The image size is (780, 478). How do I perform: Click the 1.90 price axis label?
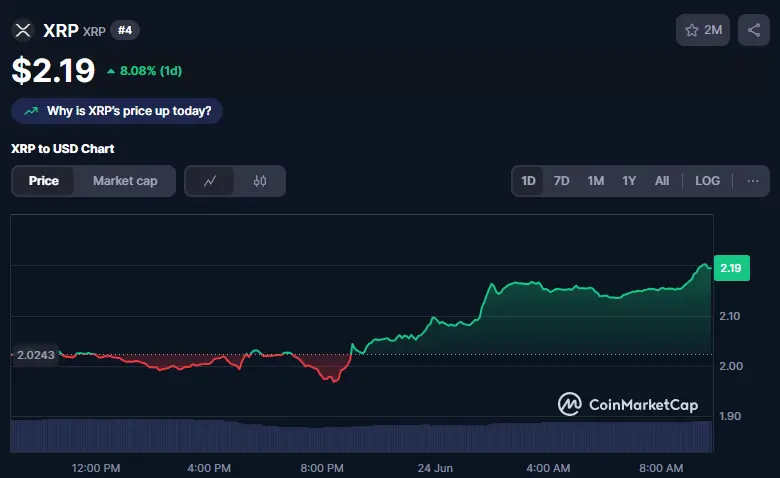pyautogui.click(x=730, y=416)
